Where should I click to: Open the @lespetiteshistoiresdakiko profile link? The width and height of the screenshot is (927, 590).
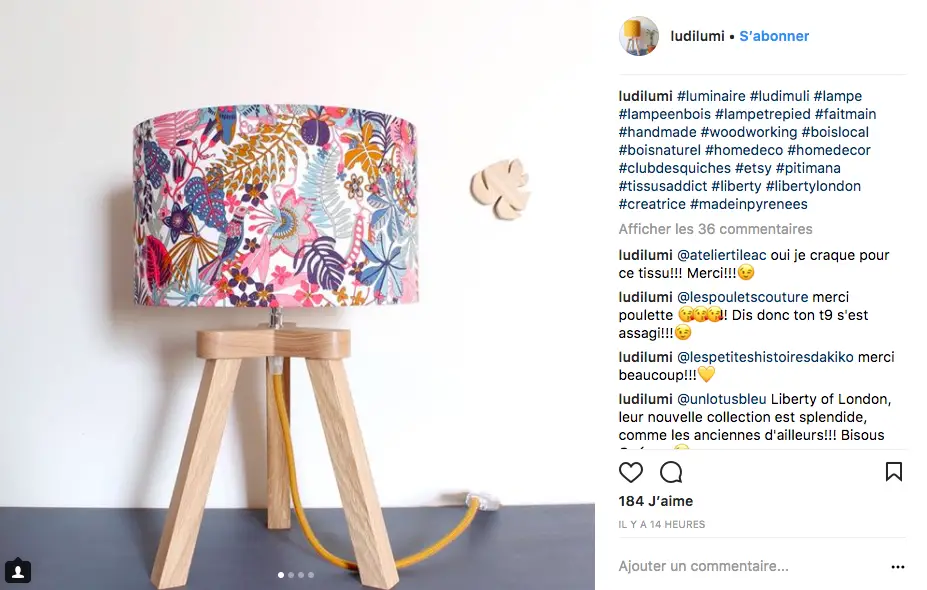765,357
